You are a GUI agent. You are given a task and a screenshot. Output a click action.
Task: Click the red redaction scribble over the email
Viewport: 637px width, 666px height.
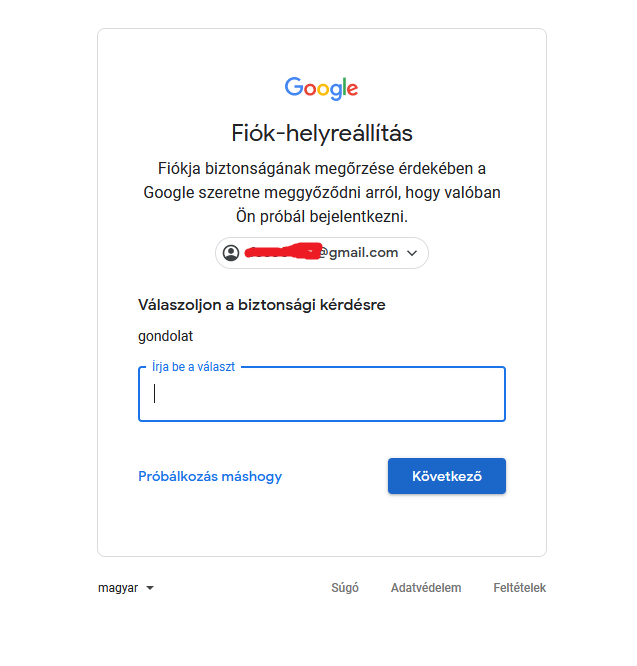pyautogui.click(x=280, y=252)
